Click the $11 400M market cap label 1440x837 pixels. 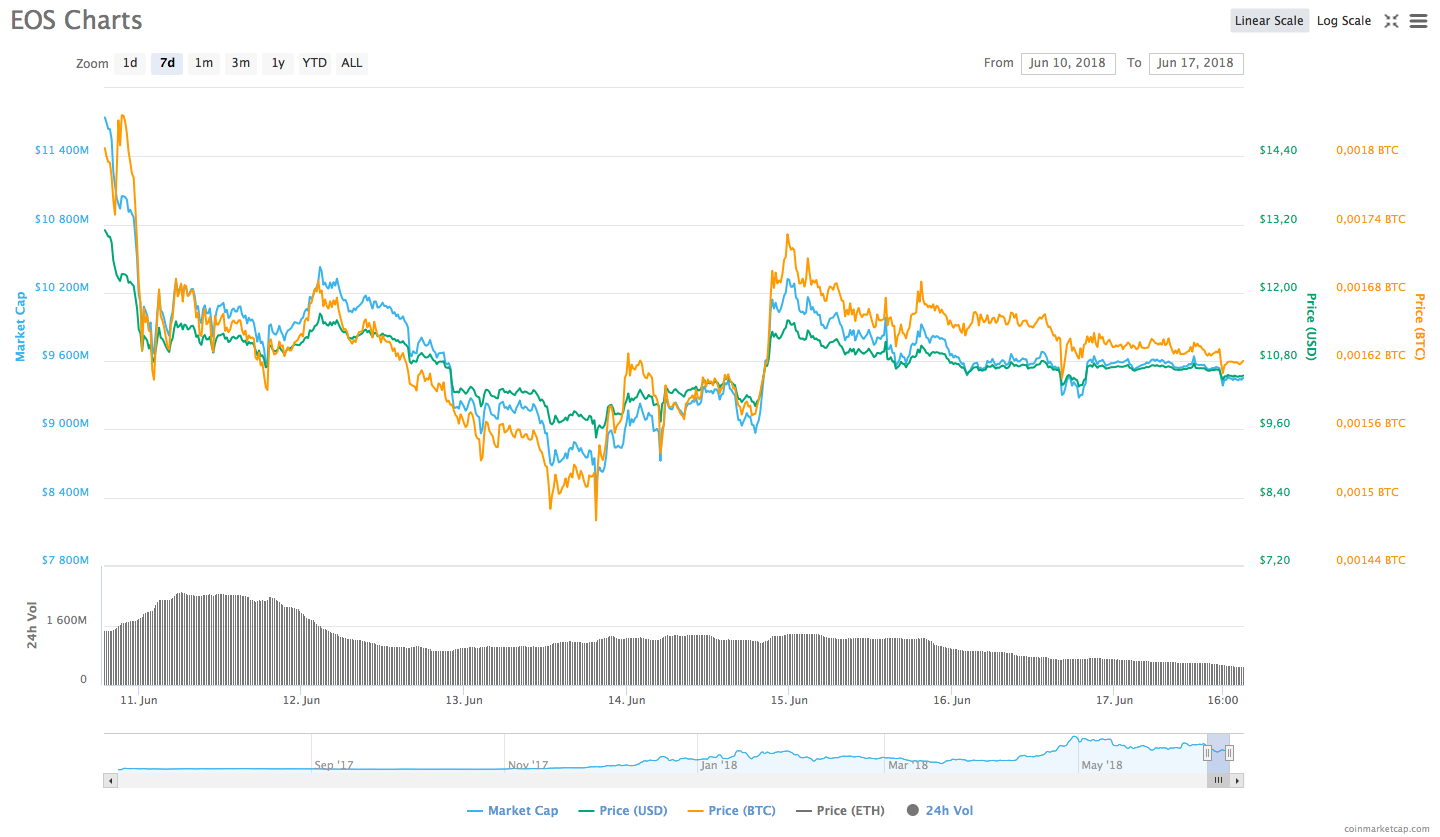pyautogui.click(x=62, y=150)
